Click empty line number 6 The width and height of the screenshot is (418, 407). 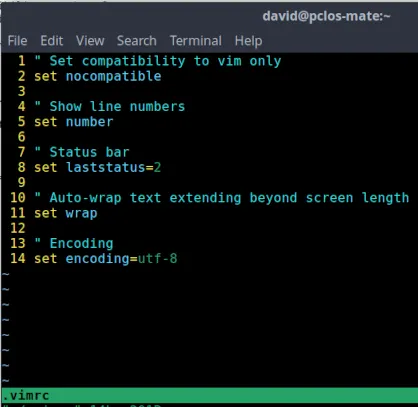tap(22, 137)
